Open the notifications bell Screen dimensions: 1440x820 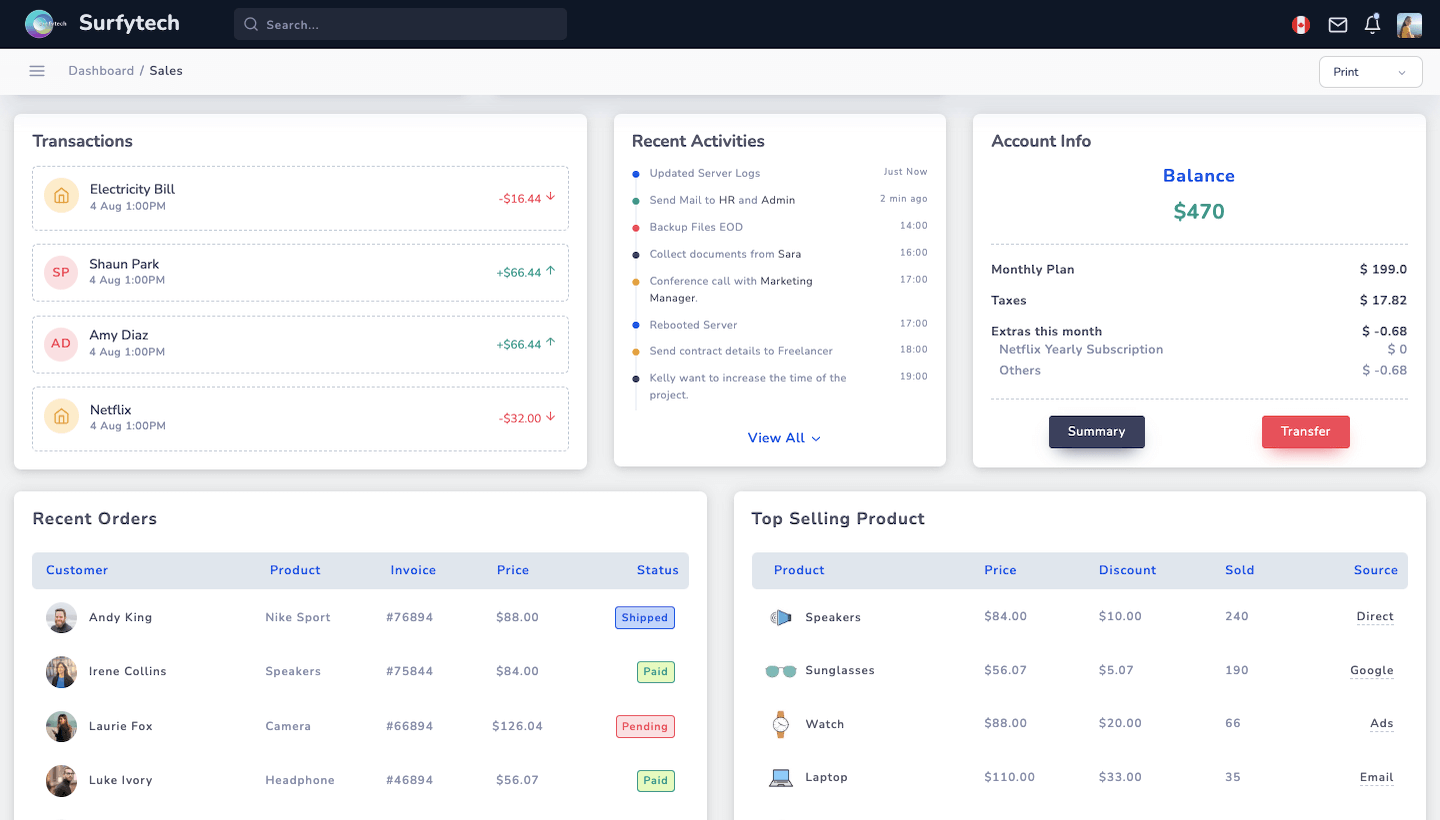(1371, 24)
